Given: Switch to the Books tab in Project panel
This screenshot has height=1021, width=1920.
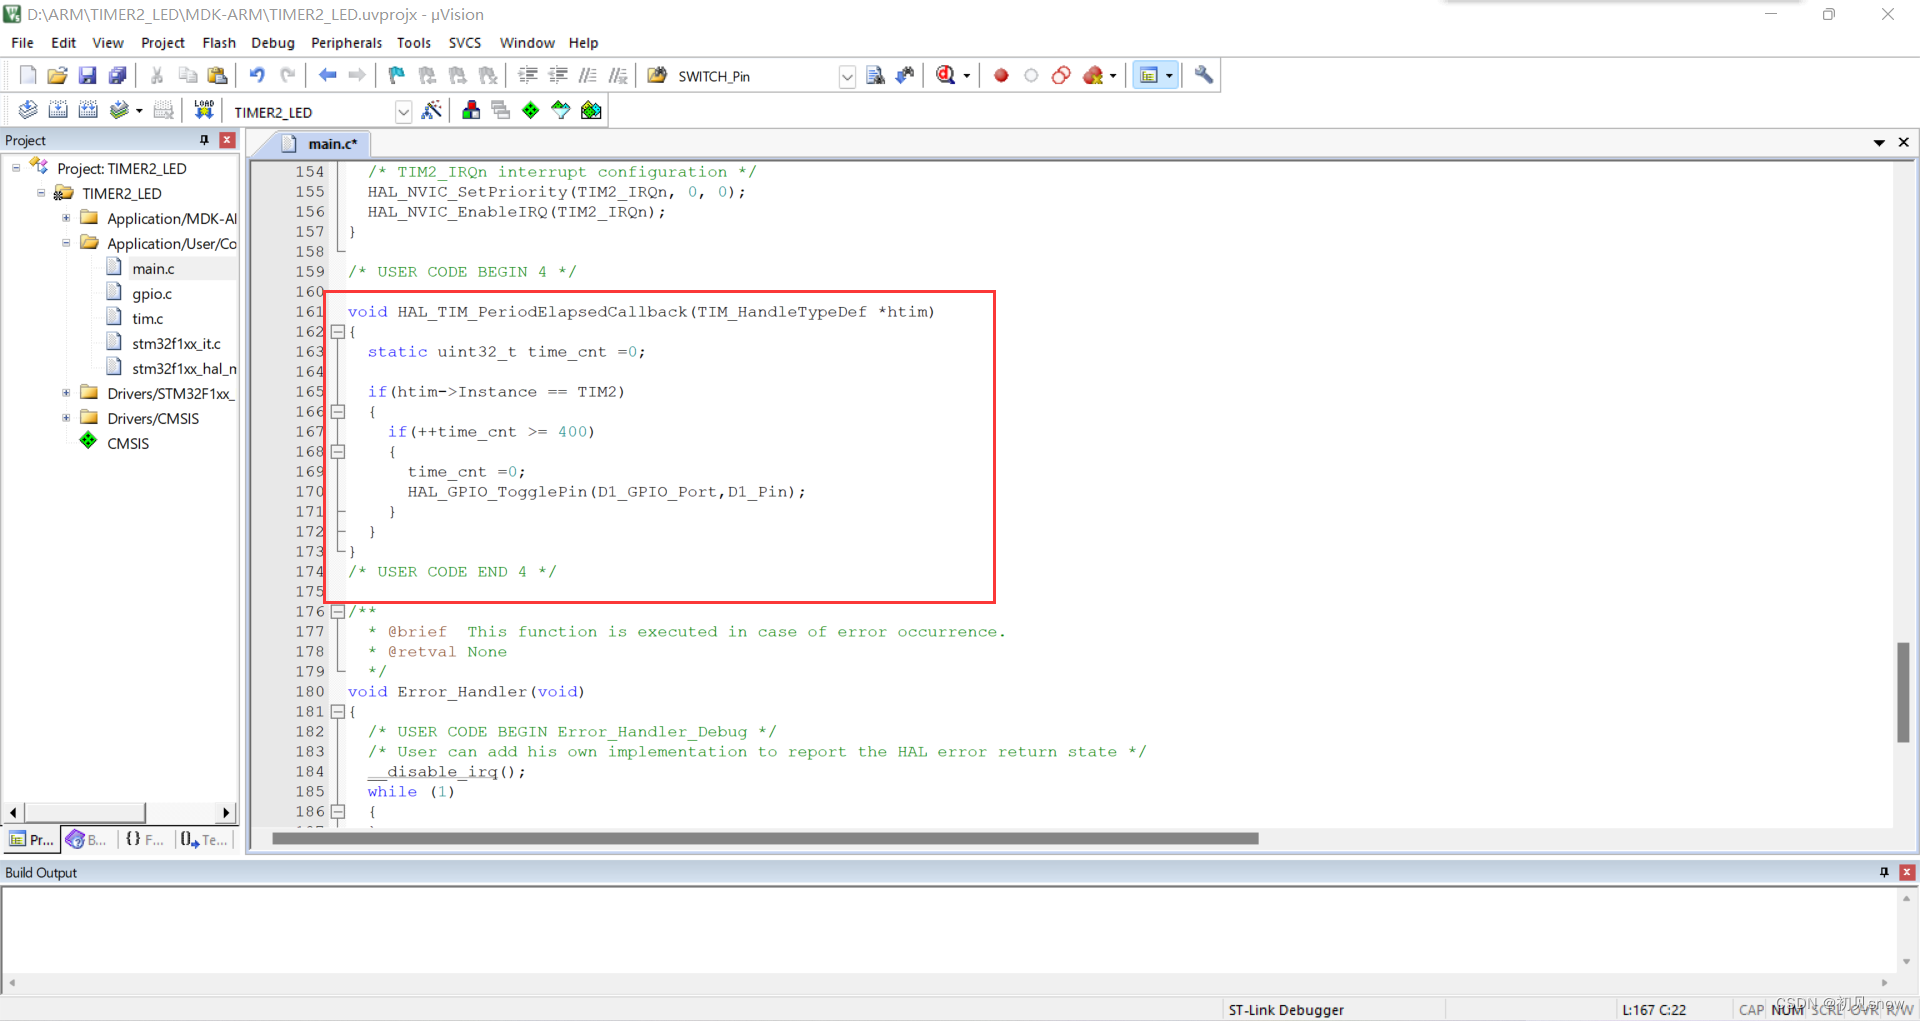Looking at the screenshot, I should click(87, 840).
